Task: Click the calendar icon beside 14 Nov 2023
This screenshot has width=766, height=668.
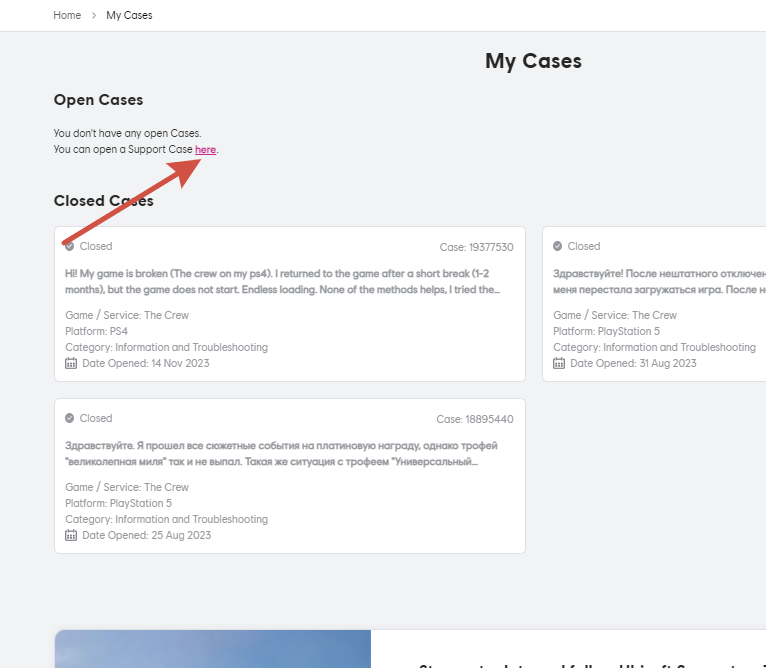Action: pos(71,363)
